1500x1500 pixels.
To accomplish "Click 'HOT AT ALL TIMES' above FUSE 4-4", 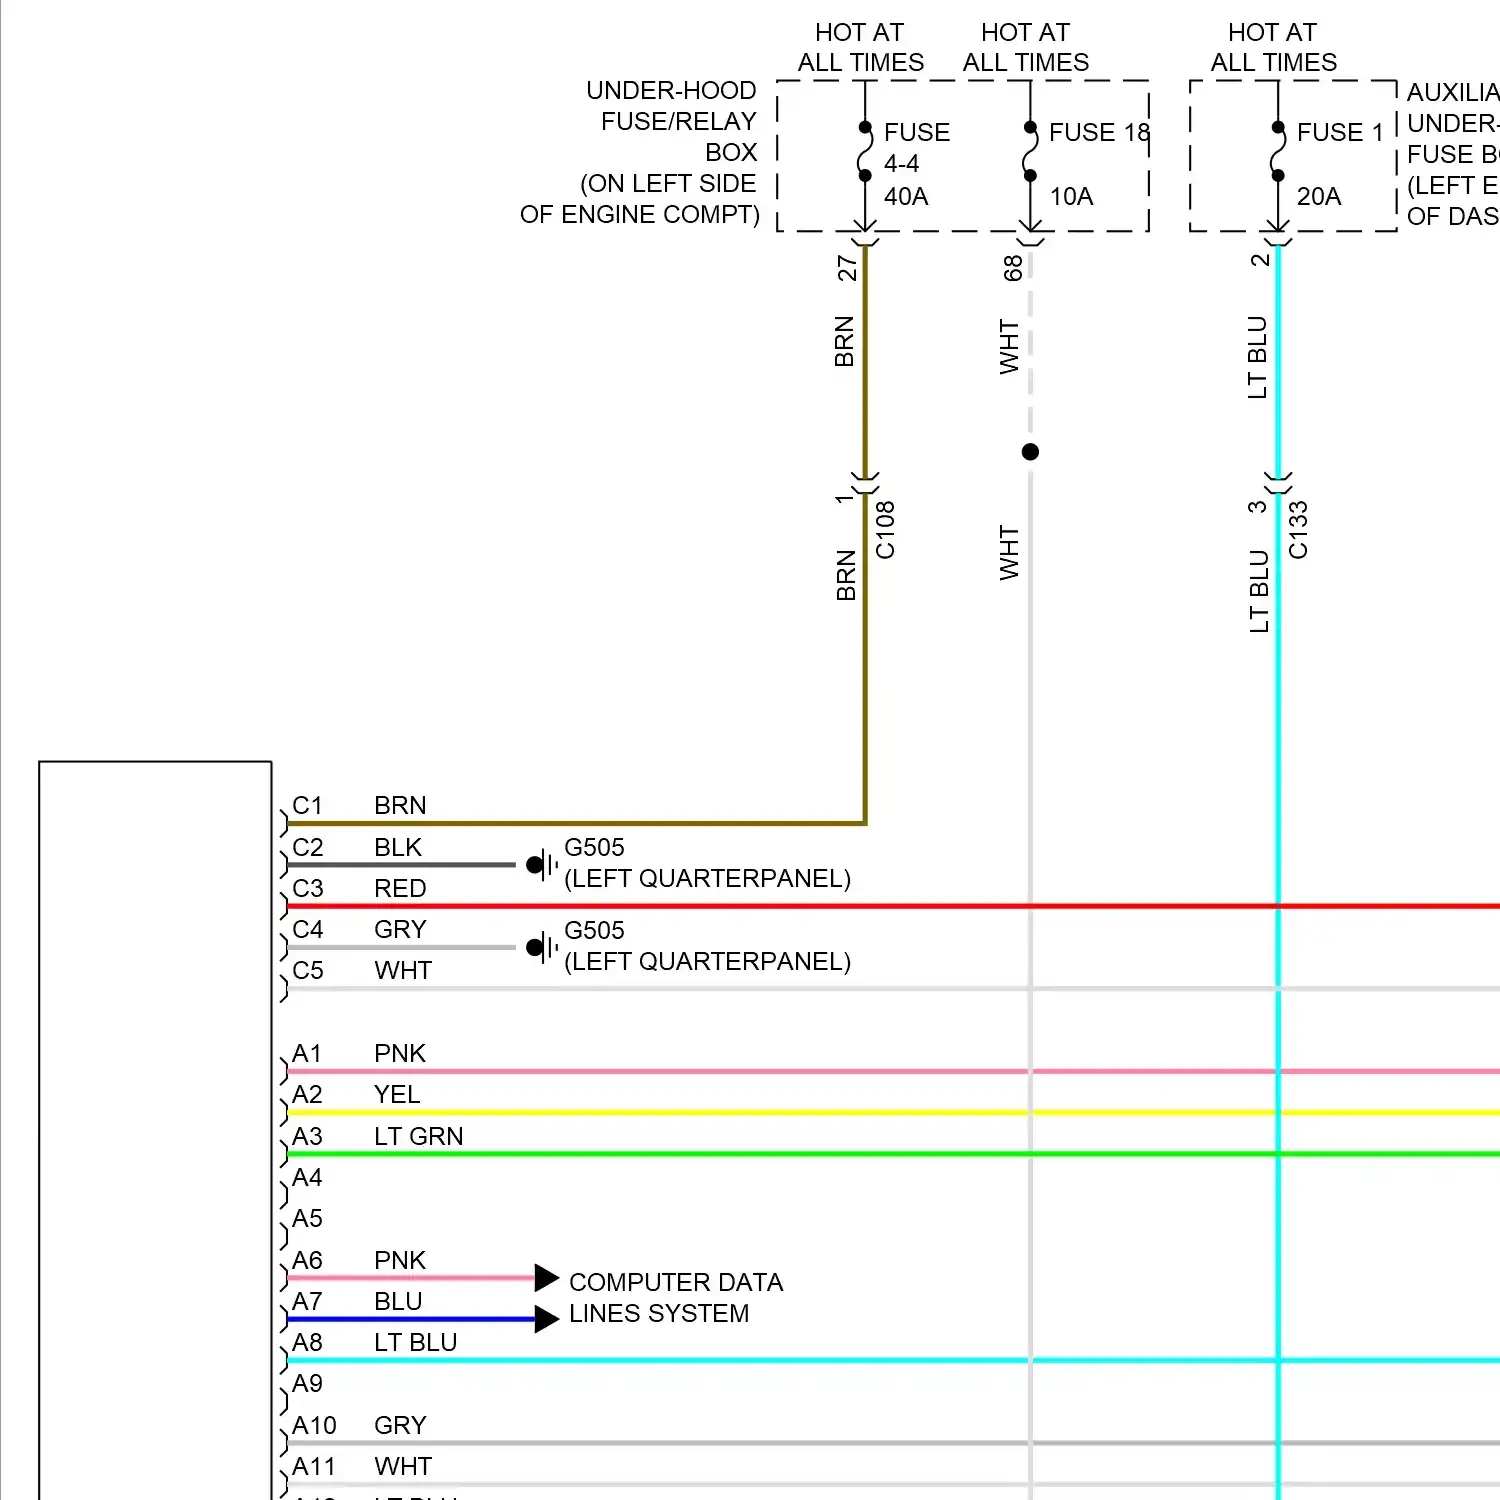I will [x=860, y=47].
